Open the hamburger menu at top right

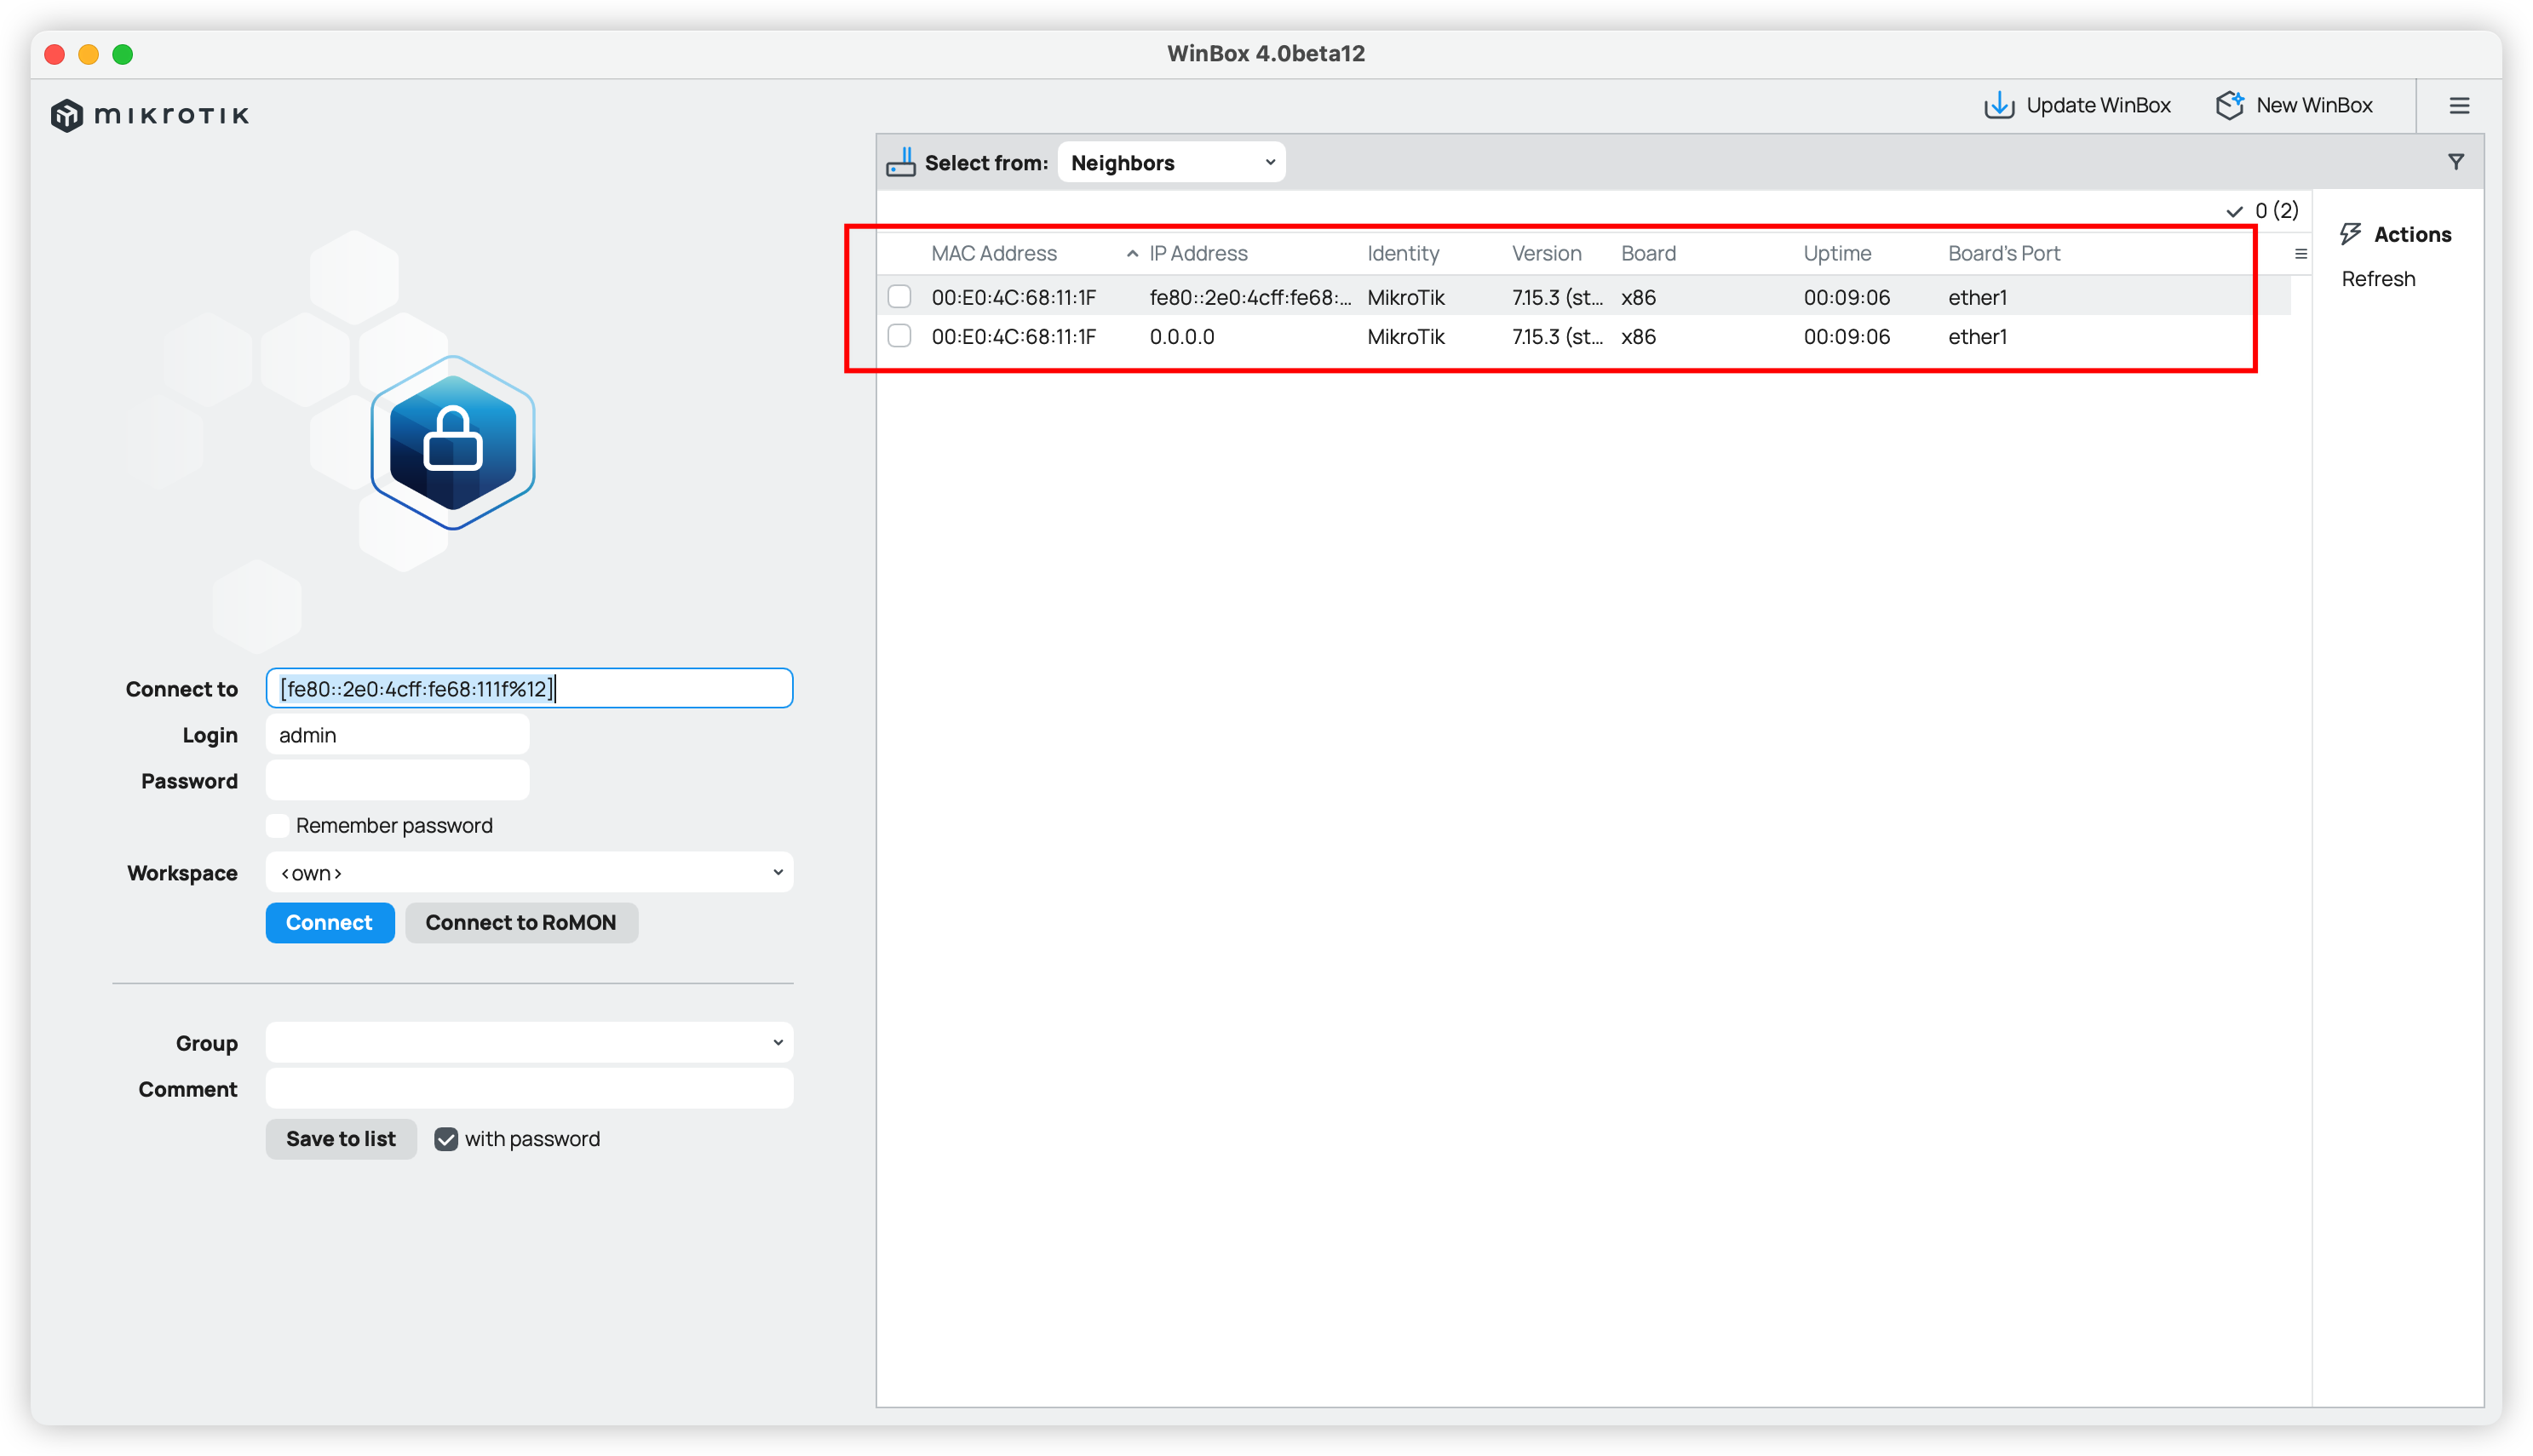[2459, 106]
